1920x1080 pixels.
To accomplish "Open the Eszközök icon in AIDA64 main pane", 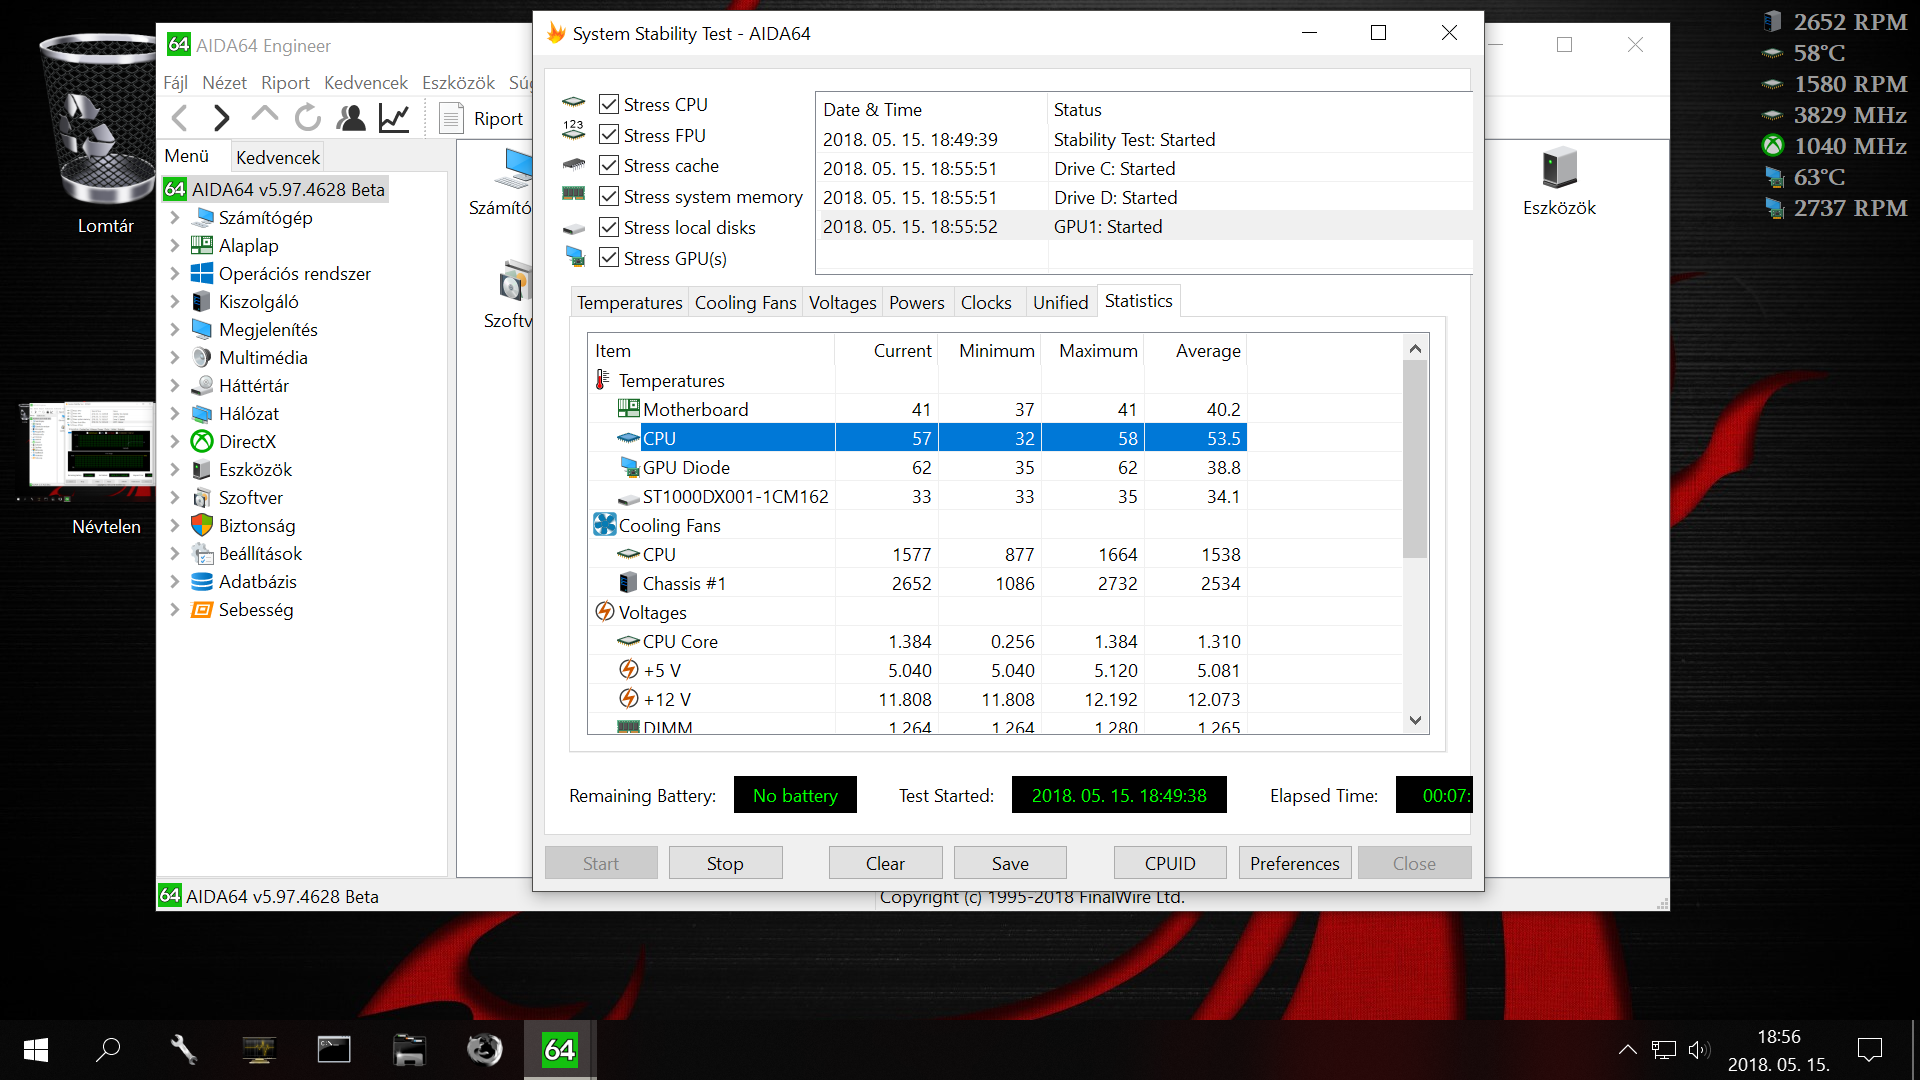I will pyautogui.click(x=1559, y=182).
